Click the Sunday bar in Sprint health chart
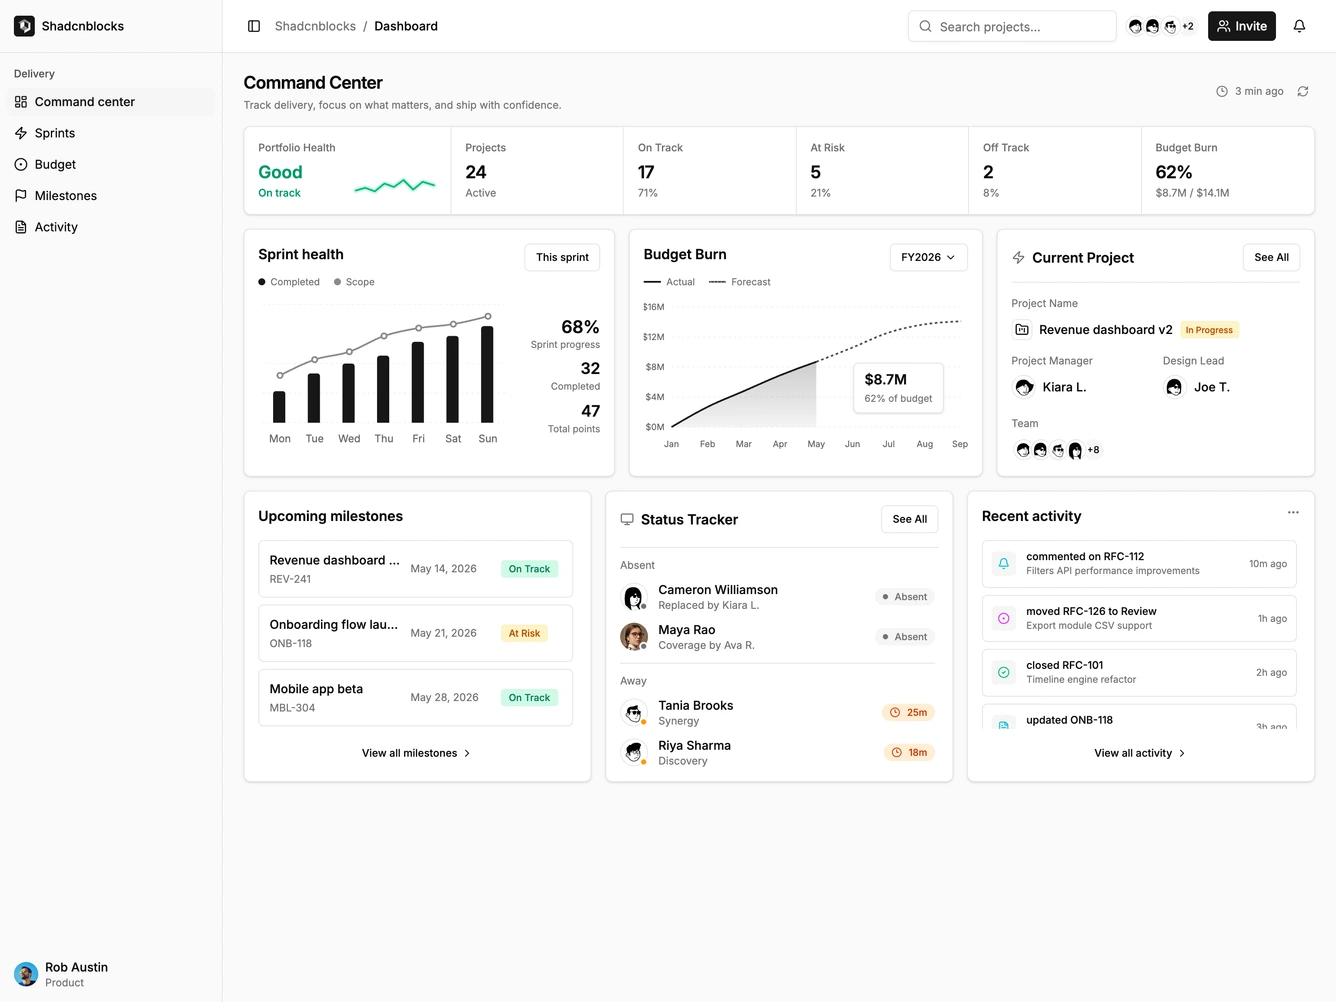 488,374
